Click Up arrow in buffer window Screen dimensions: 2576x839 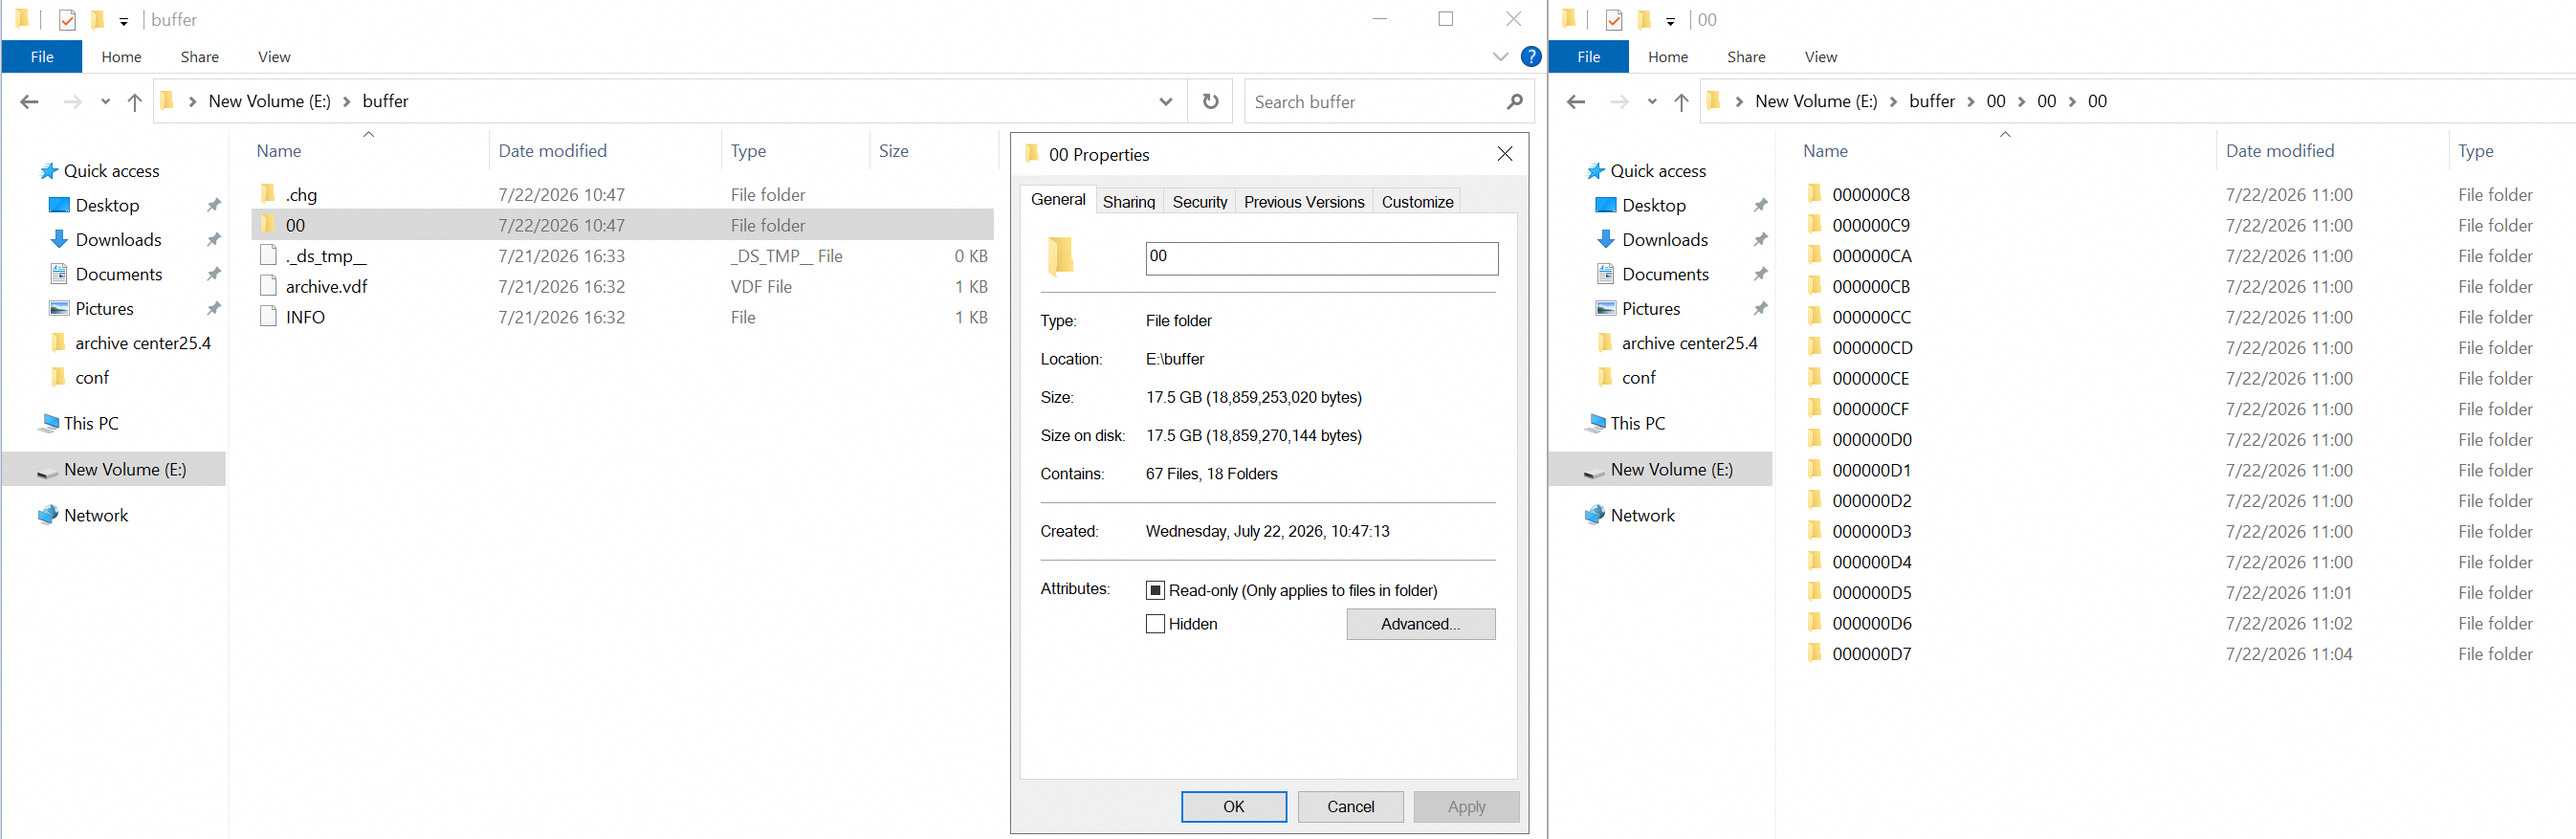pyautogui.click(x=135, y=101)
